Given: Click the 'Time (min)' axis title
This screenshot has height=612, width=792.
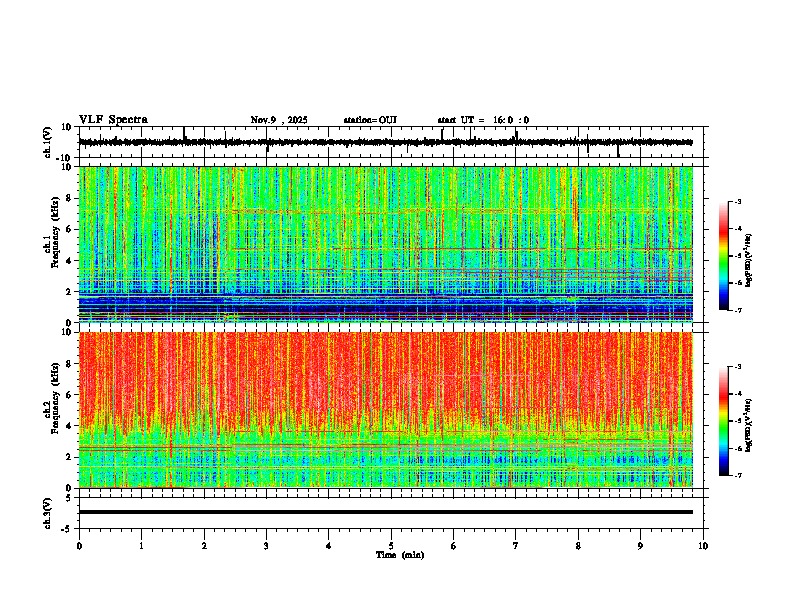Looking at the screenshot, I should pyautogui.click(x=400, y=555).
